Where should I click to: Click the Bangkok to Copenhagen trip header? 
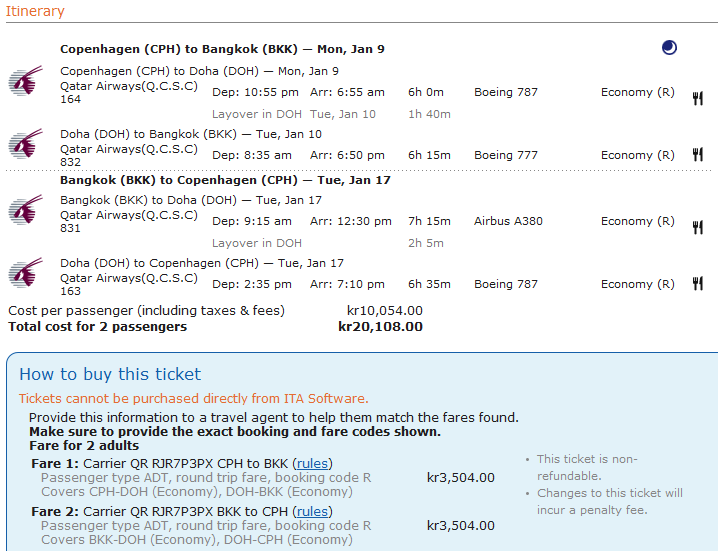tap(225, 181)
